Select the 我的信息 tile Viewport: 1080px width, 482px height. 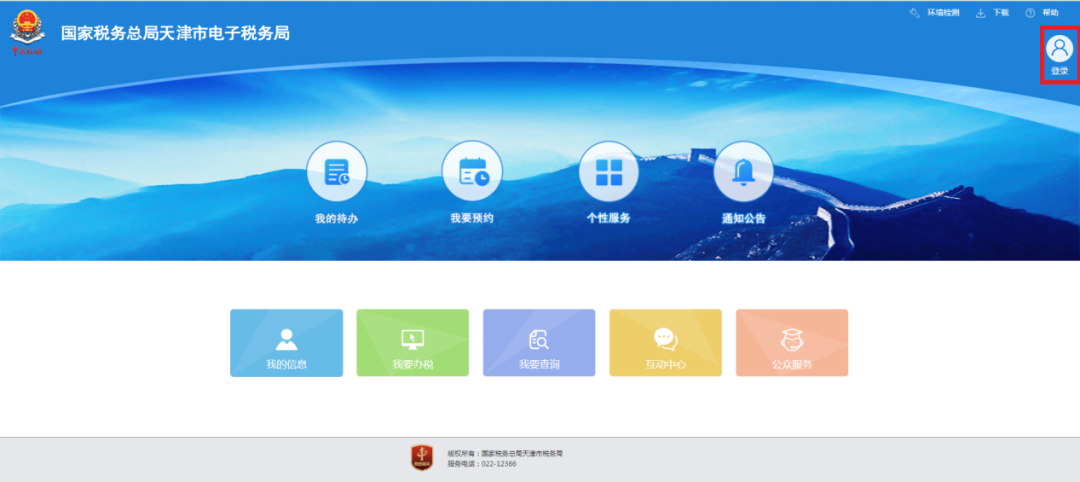(286, 343)
